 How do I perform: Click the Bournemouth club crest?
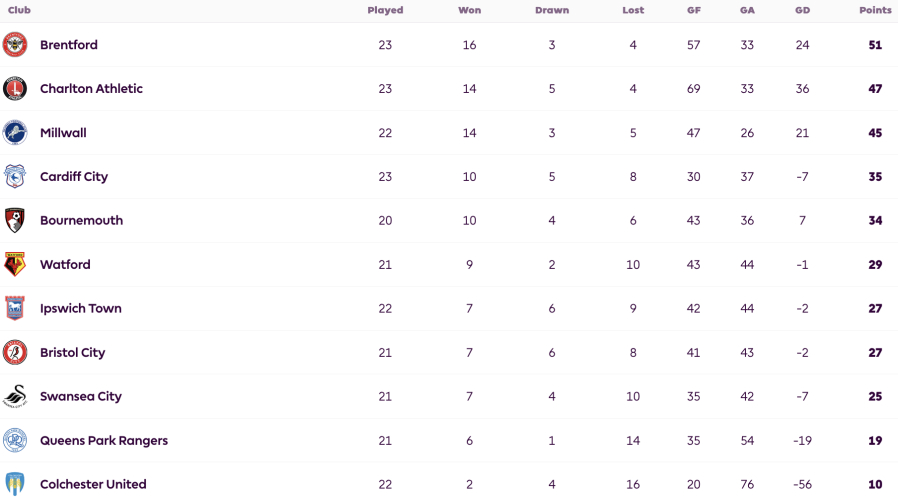(x=15, y=221)
